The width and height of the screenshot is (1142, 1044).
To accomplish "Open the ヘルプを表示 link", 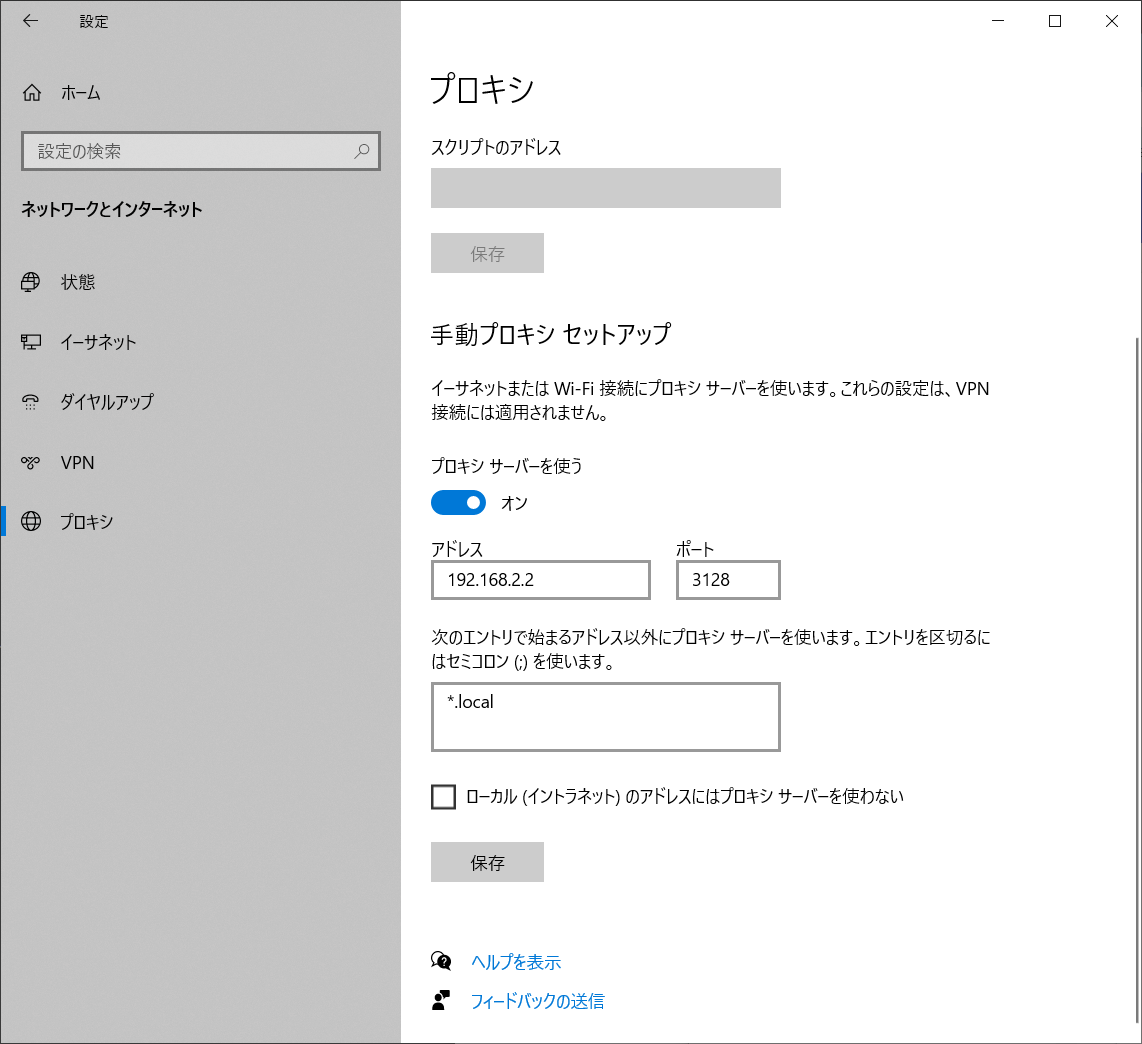I will coord(516,962).
